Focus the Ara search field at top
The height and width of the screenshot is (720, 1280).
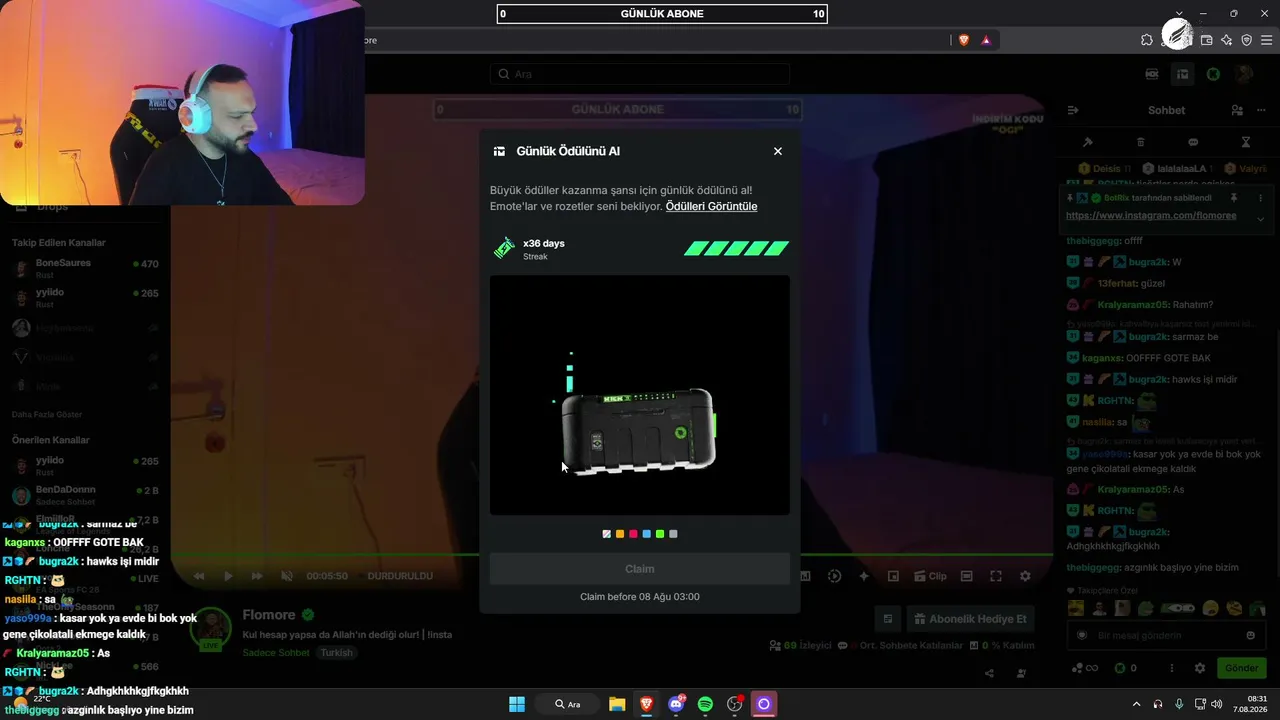click(x=640, y=74)
